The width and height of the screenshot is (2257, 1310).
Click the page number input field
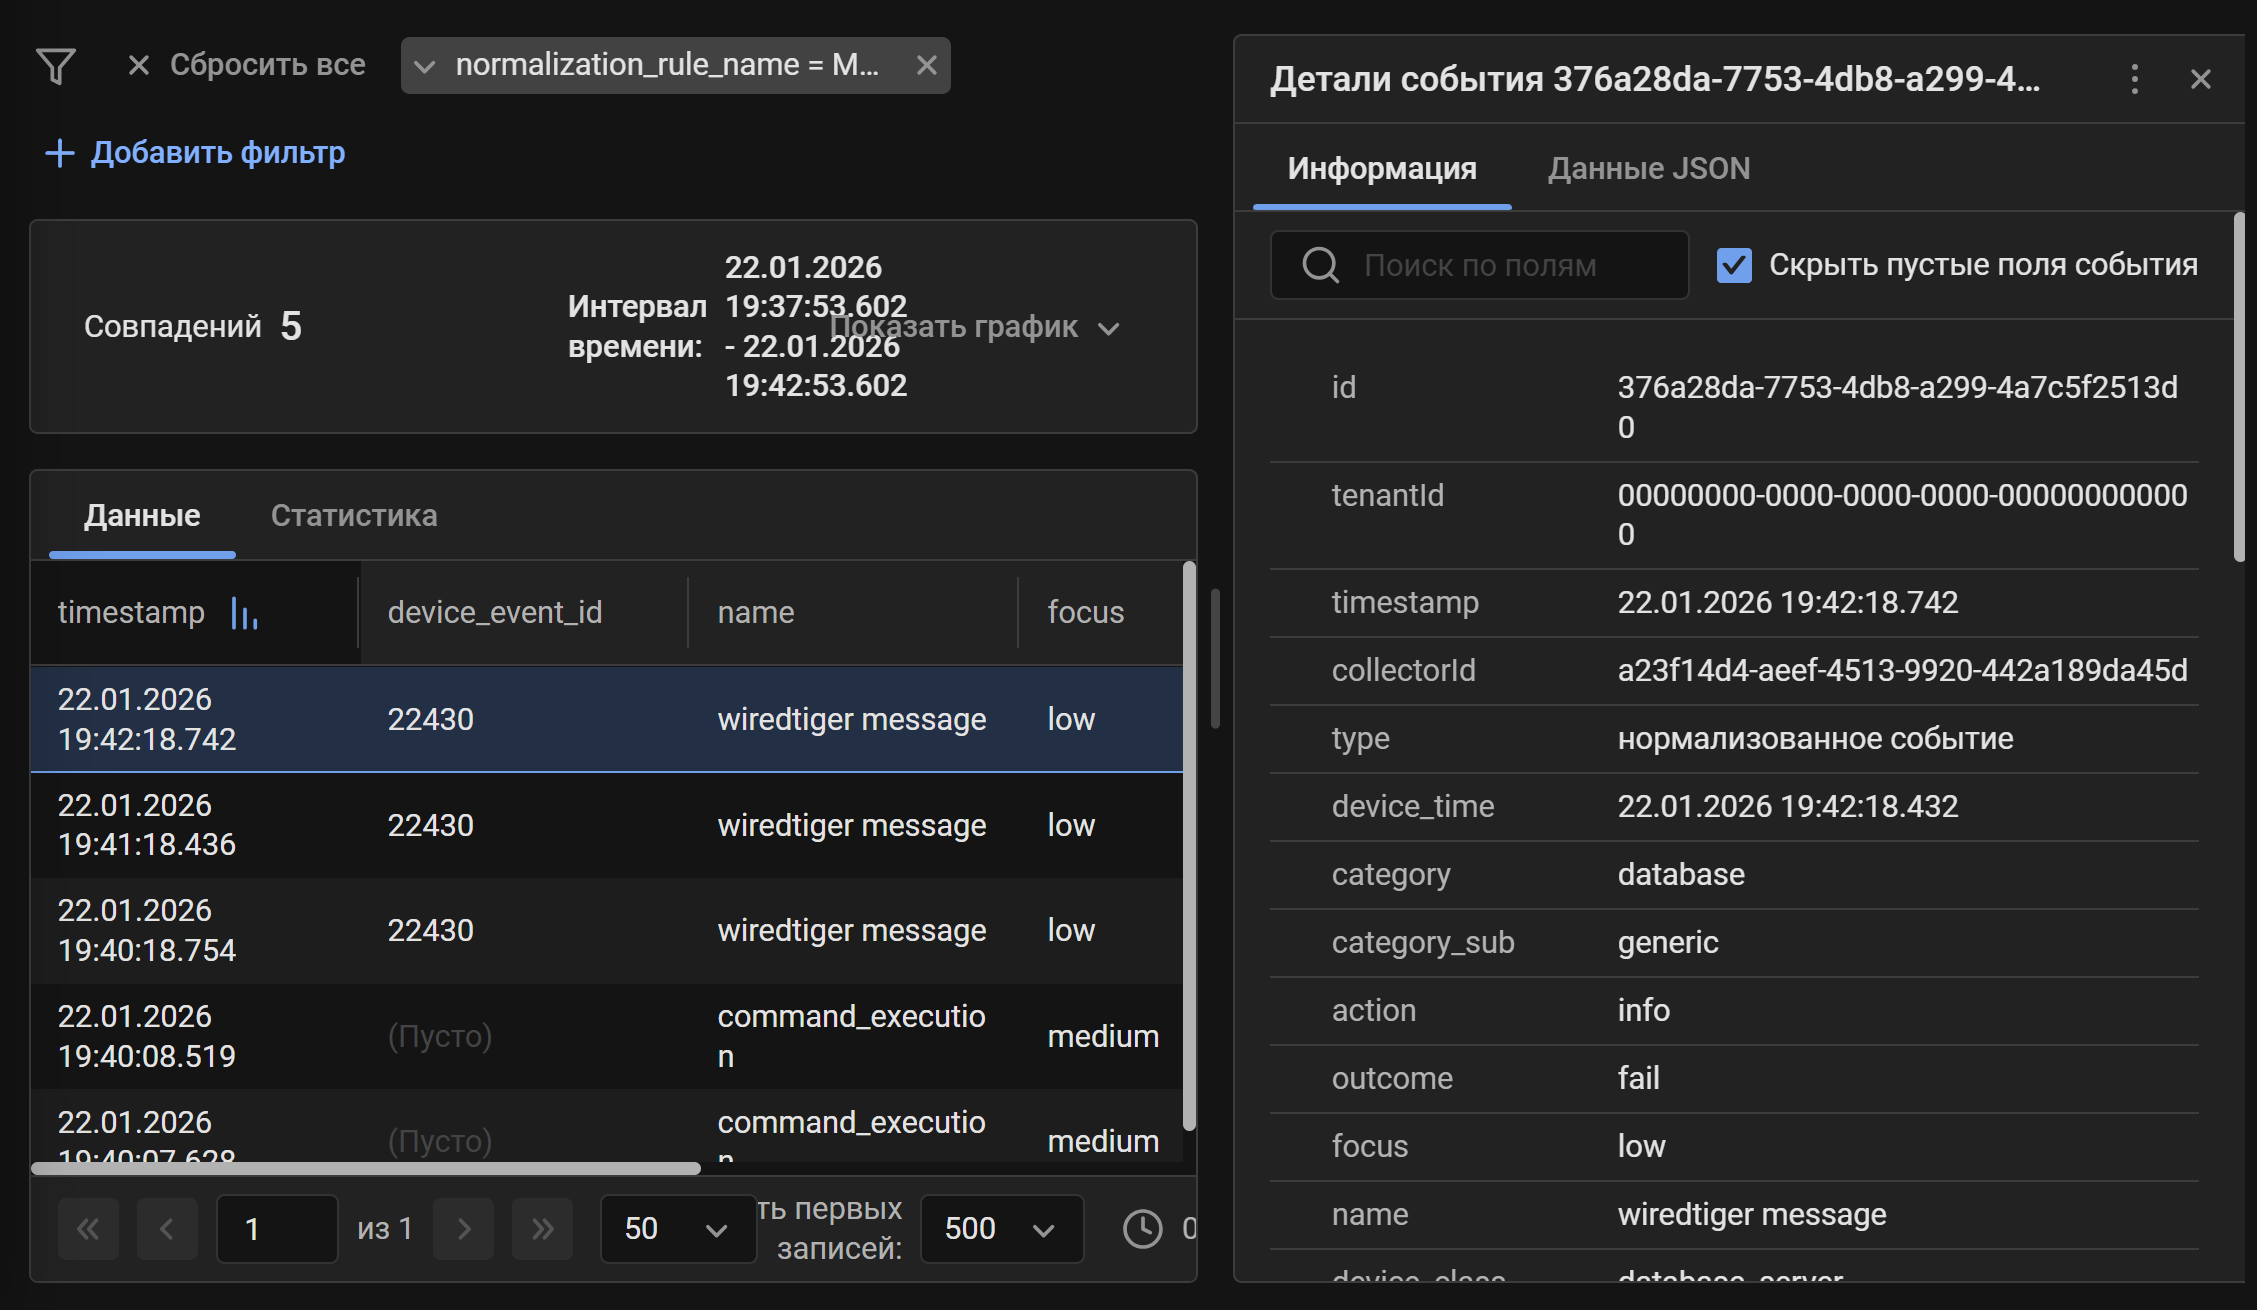coord(277,1229)
